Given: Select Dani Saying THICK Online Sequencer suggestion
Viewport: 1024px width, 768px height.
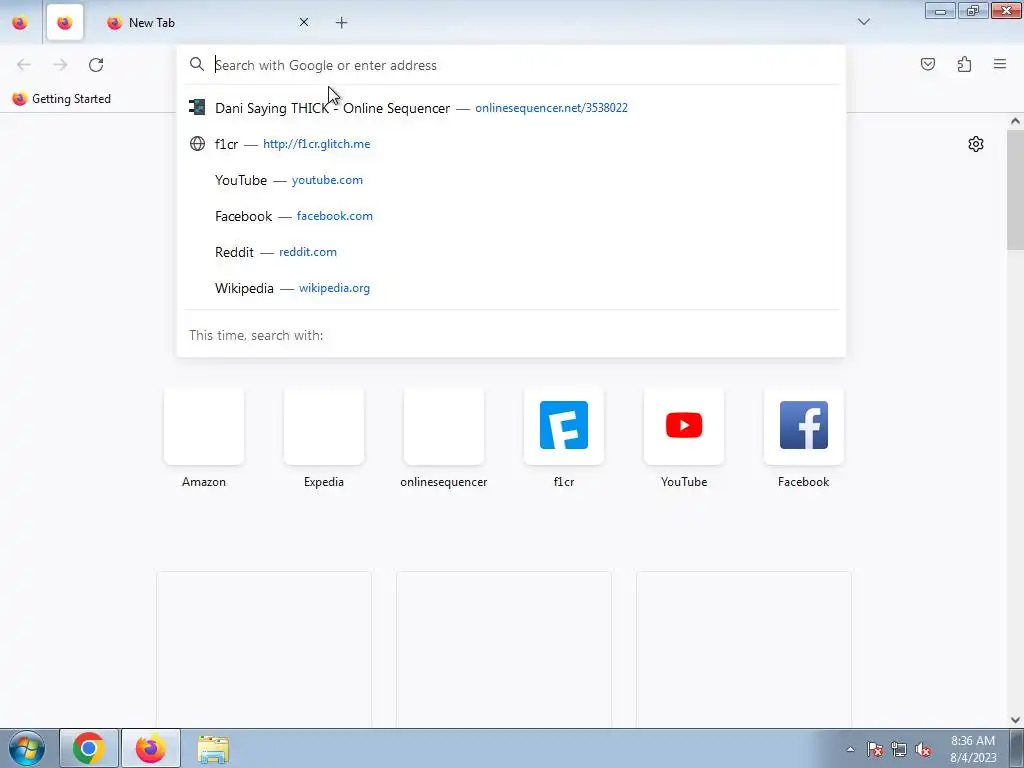Looking at the screenshot, I should tap(511, 108).
